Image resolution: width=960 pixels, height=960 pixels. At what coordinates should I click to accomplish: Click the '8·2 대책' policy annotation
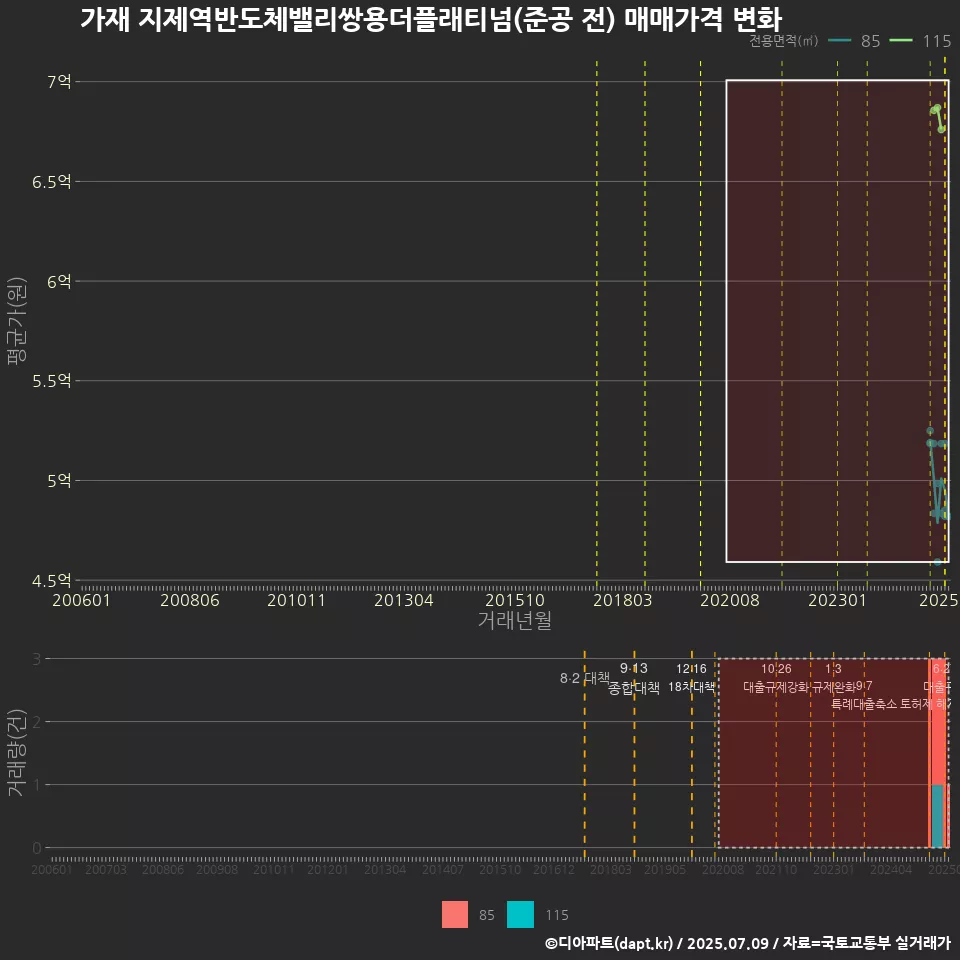(x=585, y=678)
